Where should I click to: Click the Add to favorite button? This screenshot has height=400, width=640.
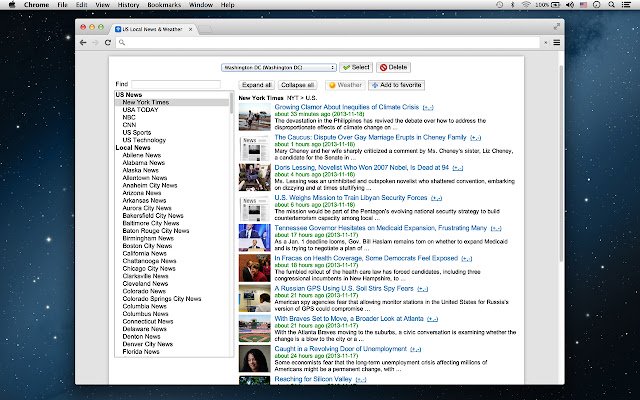click(x=396, y=85)
